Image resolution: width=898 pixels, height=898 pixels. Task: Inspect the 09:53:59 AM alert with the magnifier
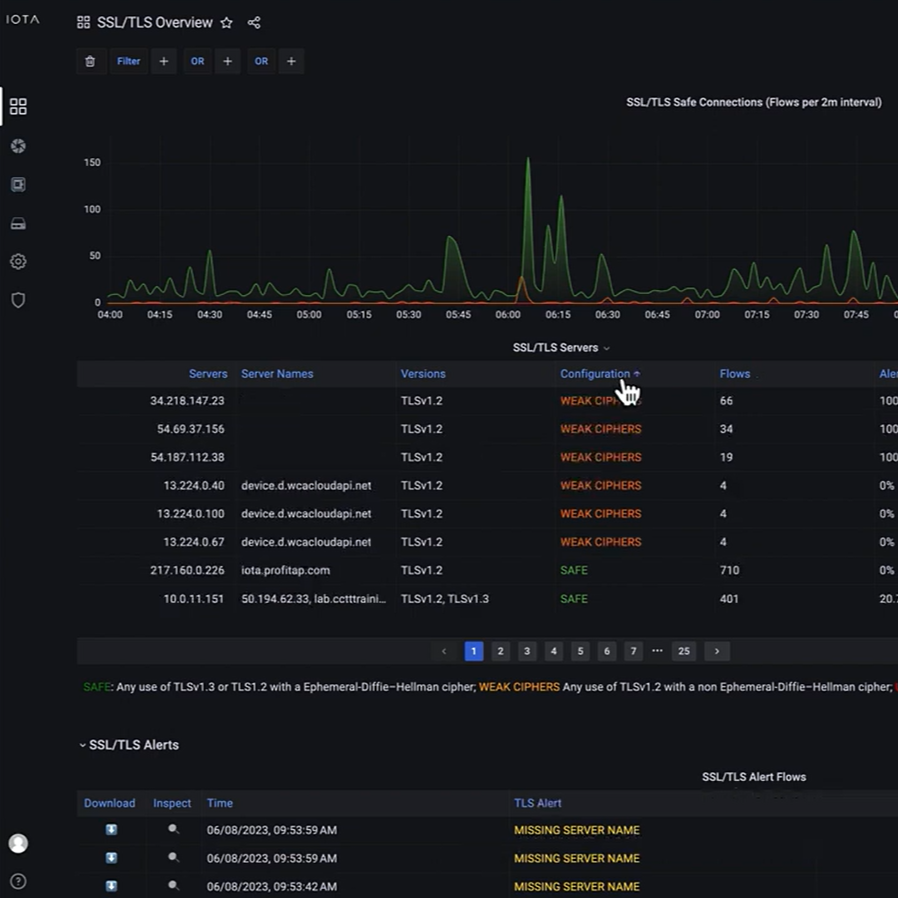pyautogui.click(x=171, y=829)
